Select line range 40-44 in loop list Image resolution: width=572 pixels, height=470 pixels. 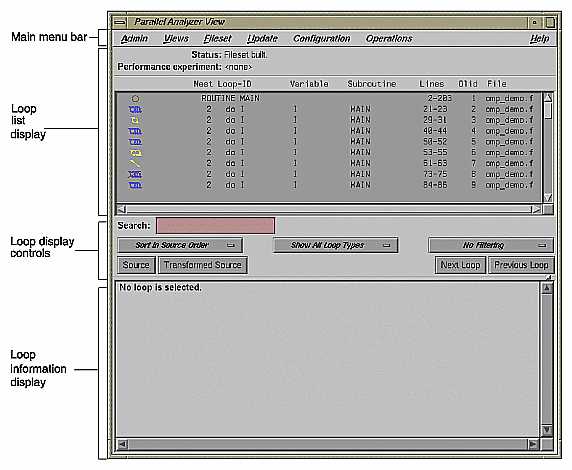[x=435, y=131]
